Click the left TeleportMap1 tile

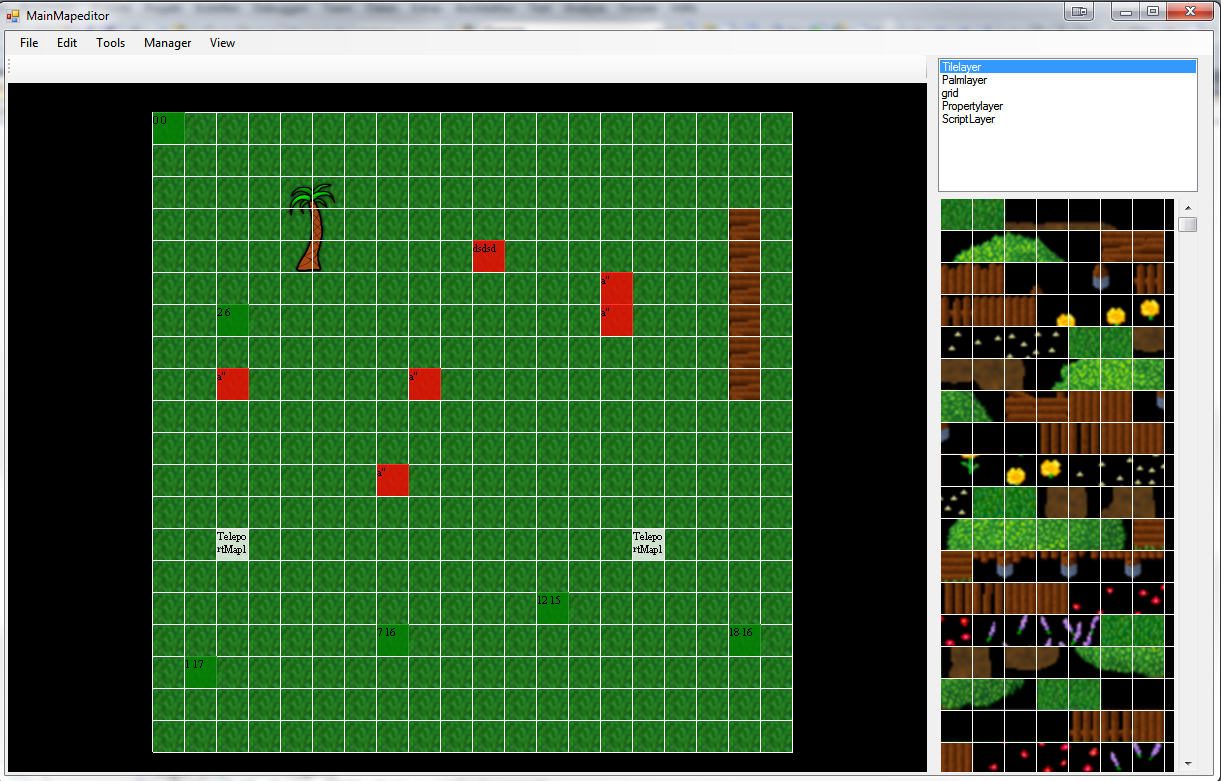(x=233, y=544)
